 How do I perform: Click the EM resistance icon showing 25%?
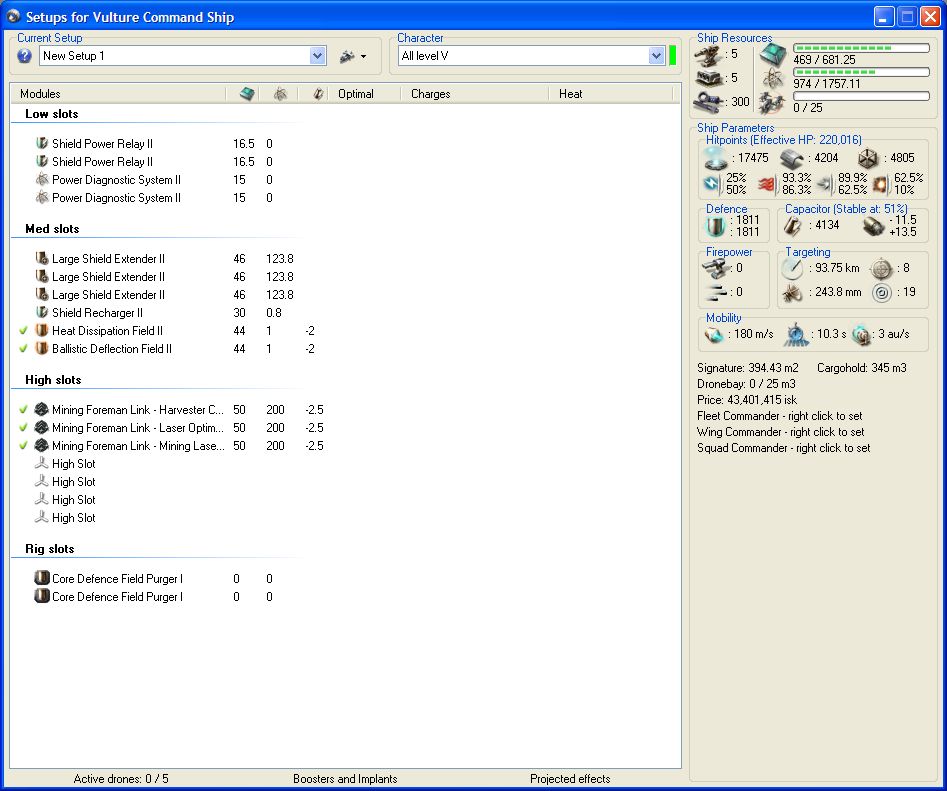(712, 184)
